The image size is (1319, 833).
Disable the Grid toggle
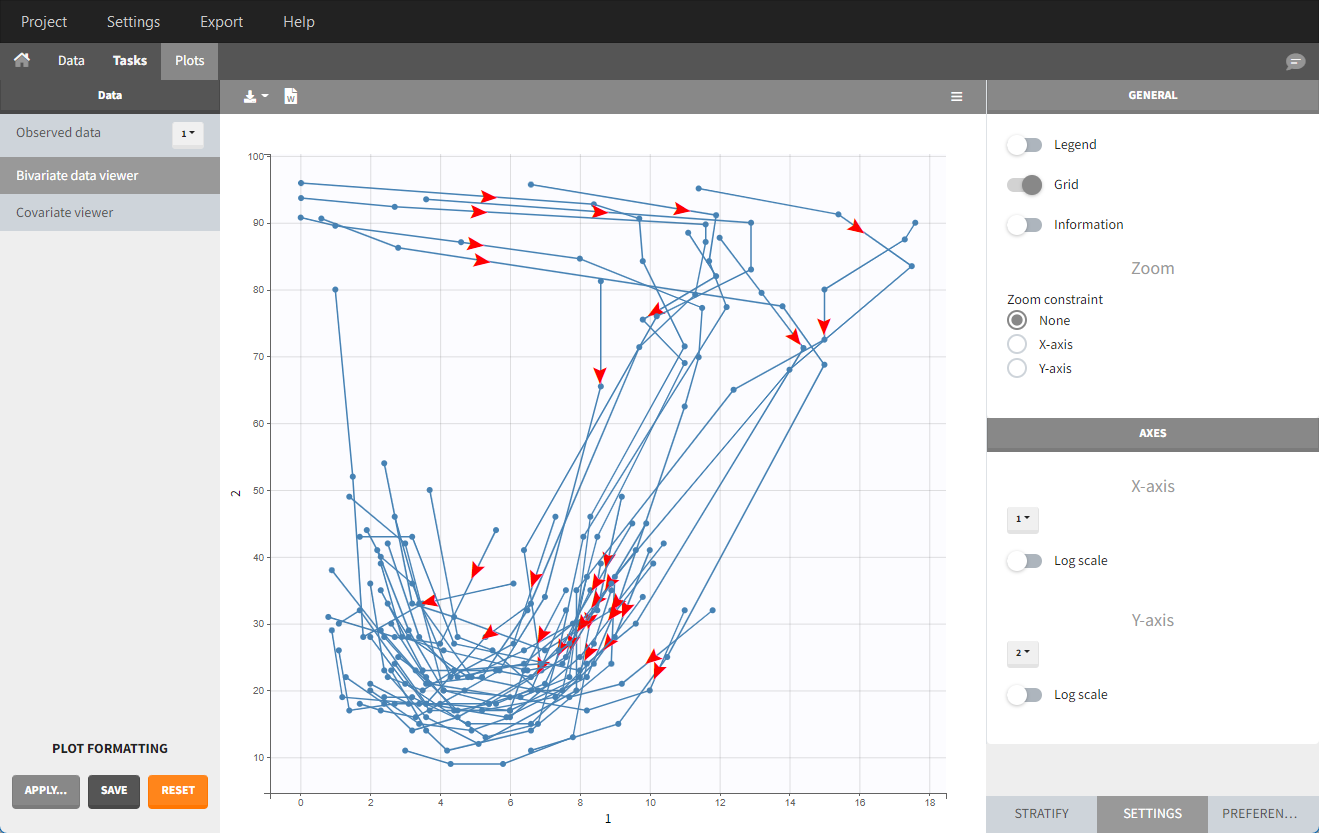pos(1024,185)
